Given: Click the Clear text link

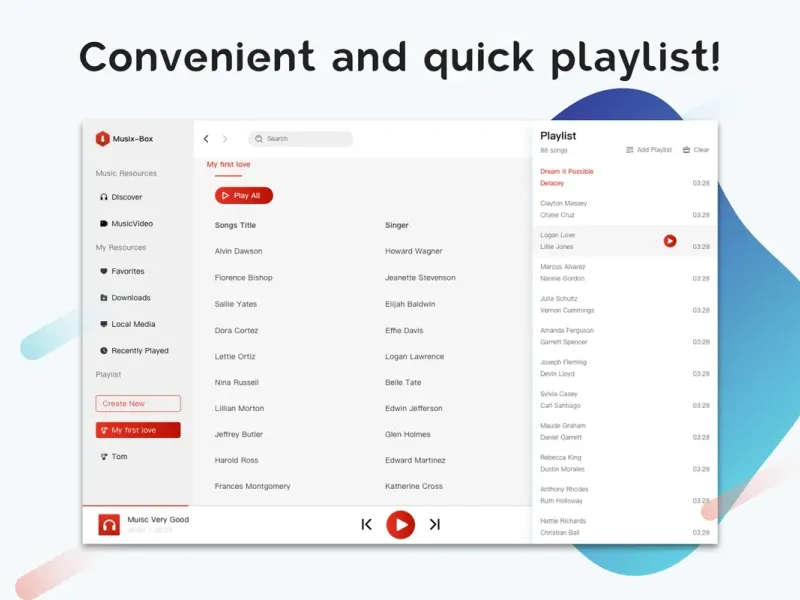Looking at the screenshot, I should coord(701,150).
